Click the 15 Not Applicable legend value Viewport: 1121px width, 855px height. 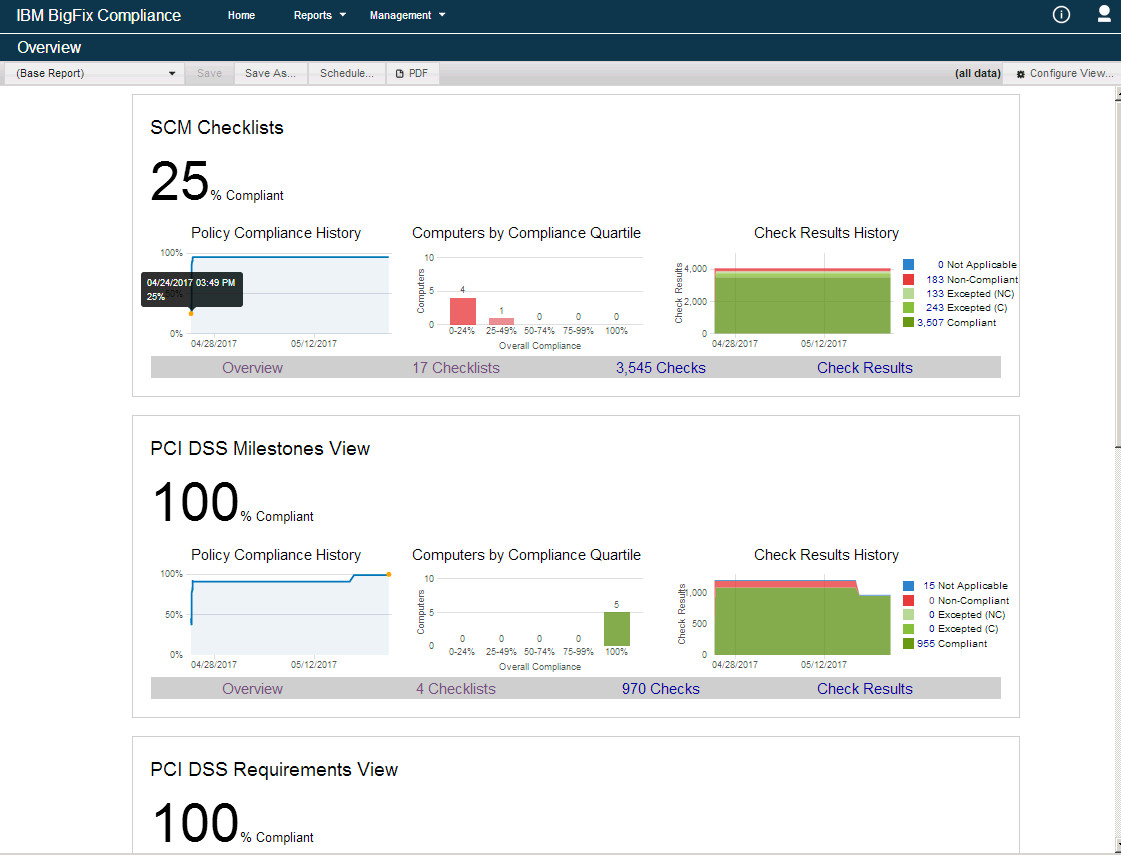pyautogui.click(x=929, y=585)
